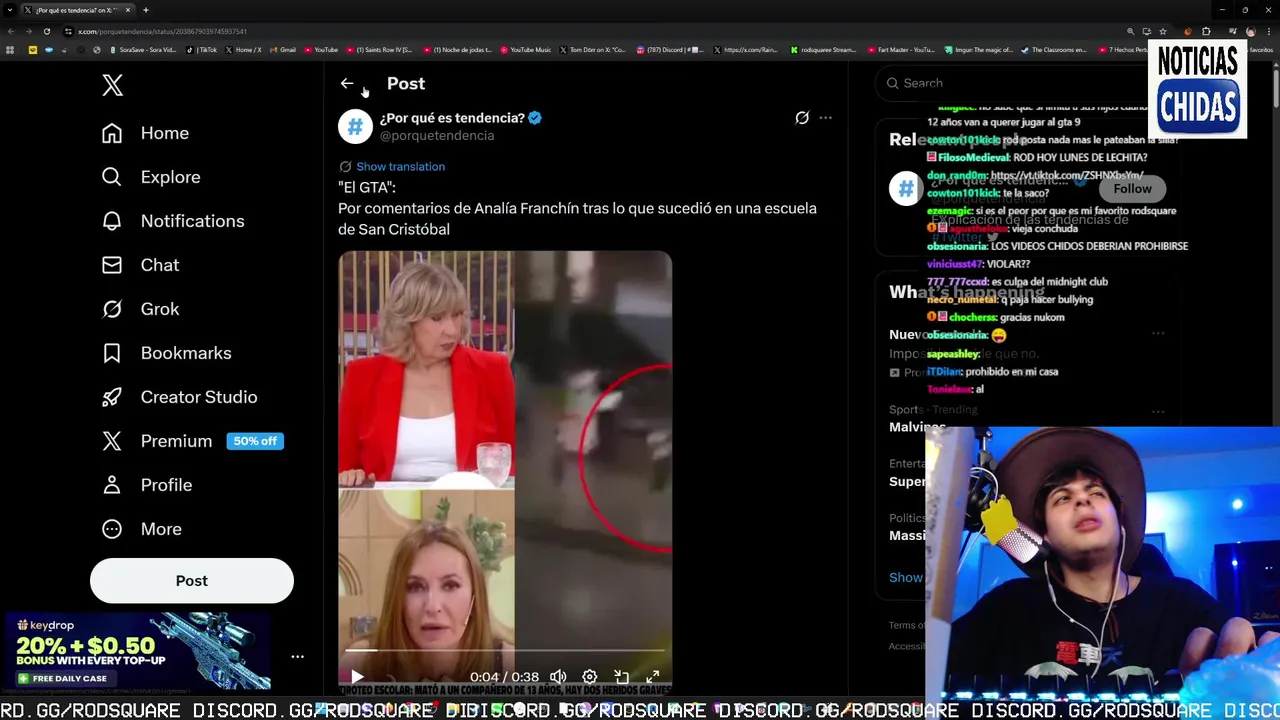Follow the relevant account
The image size is (1280, 720).
pos(1132,189)
